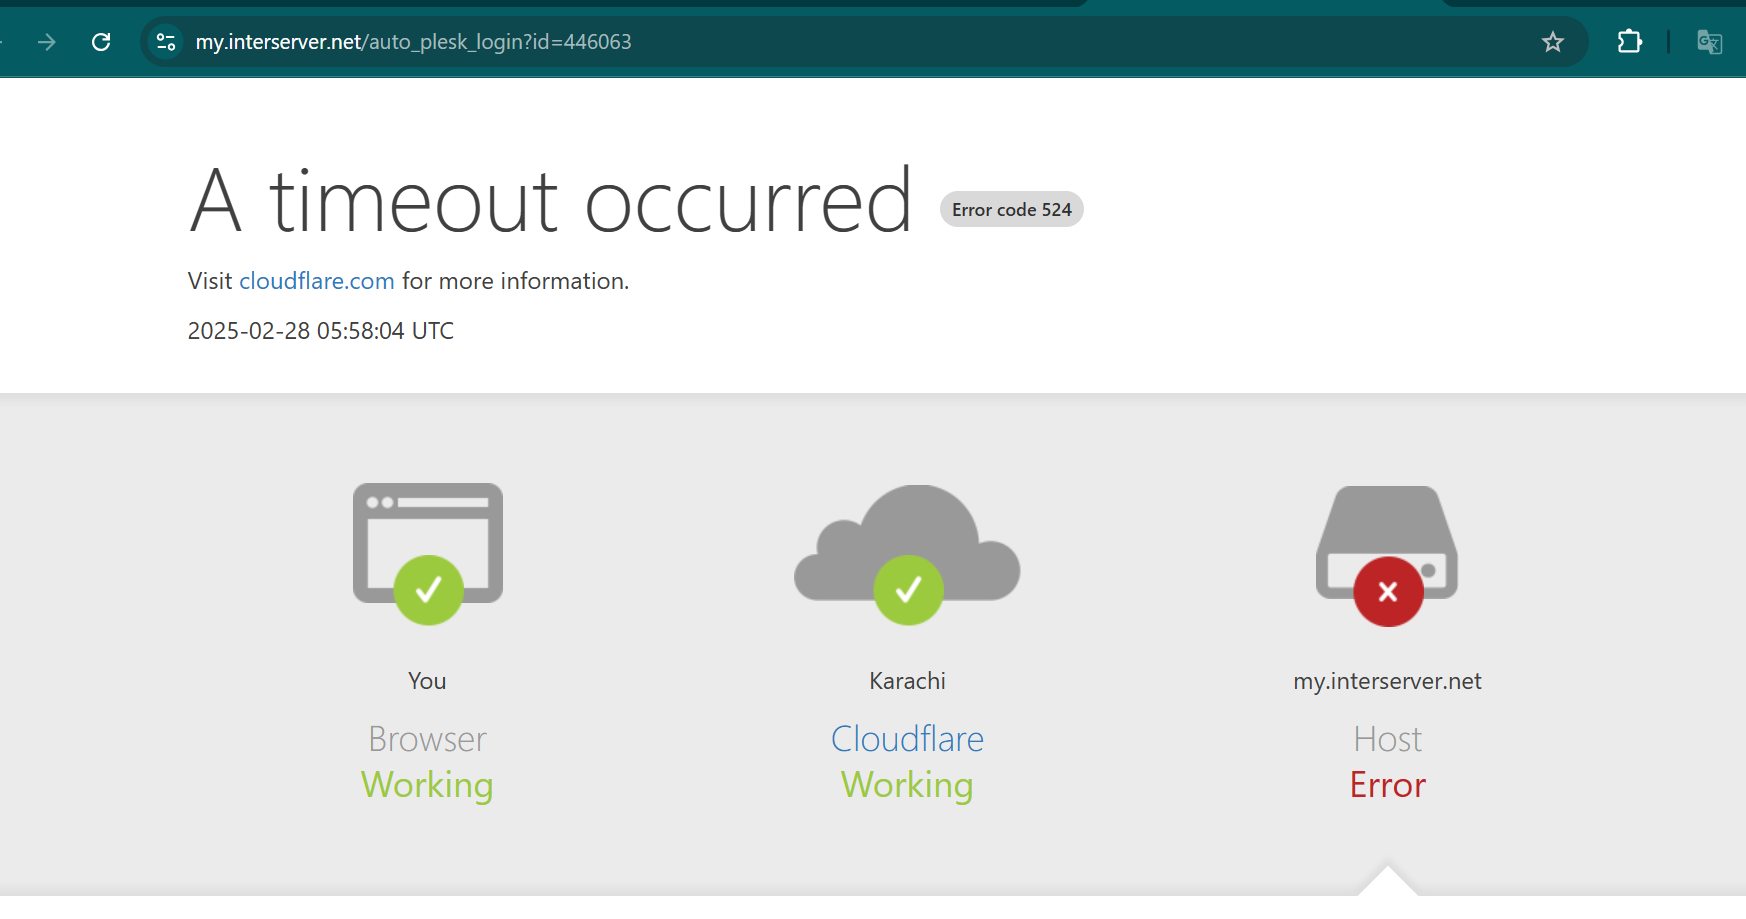Click the Cloudflare status link
This screenshot has width=1746, height=919.
click(907, 739)
